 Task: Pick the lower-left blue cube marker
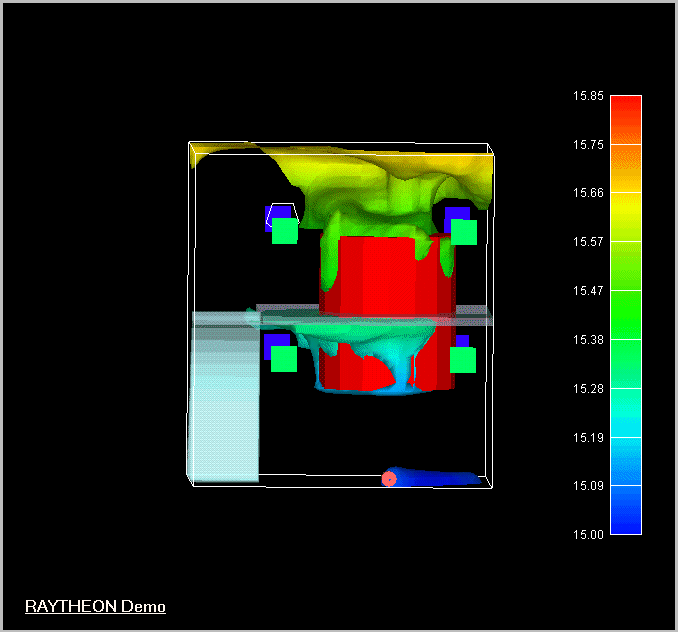pyautogui.click(x=272, y=342)
